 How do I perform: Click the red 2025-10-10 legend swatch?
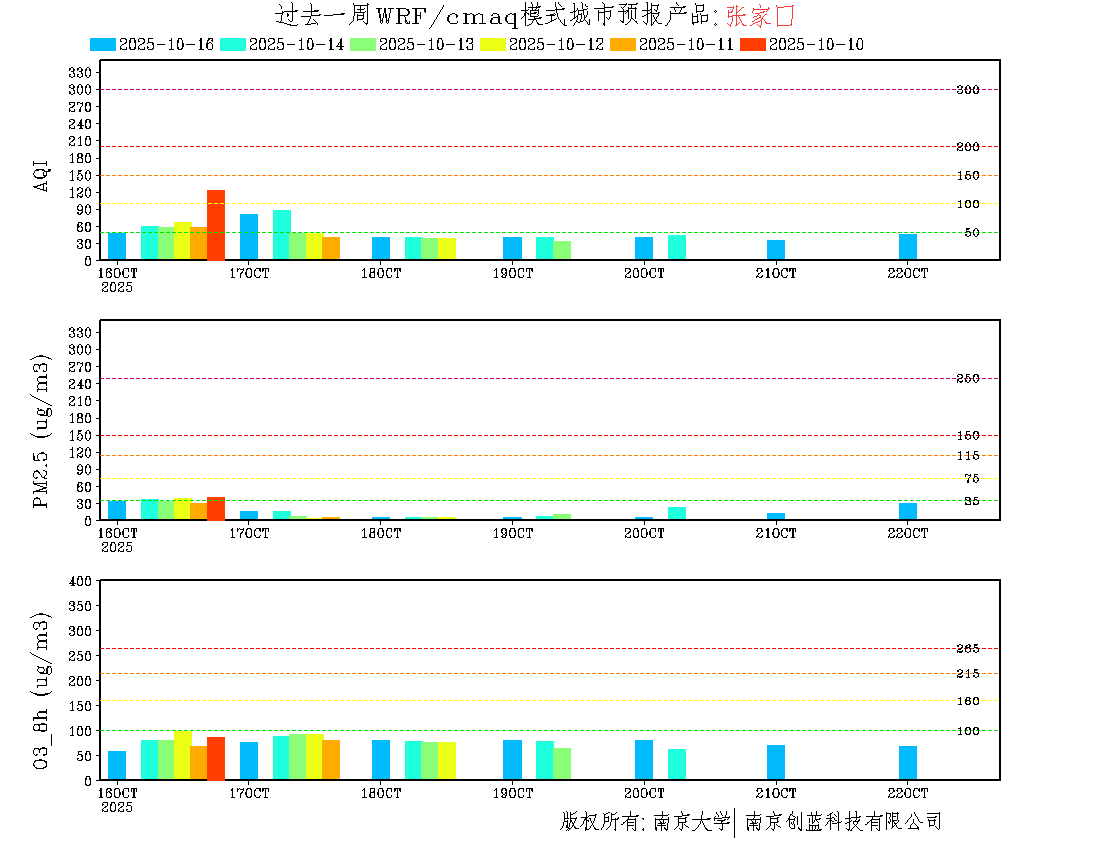(x=753, y=44)
